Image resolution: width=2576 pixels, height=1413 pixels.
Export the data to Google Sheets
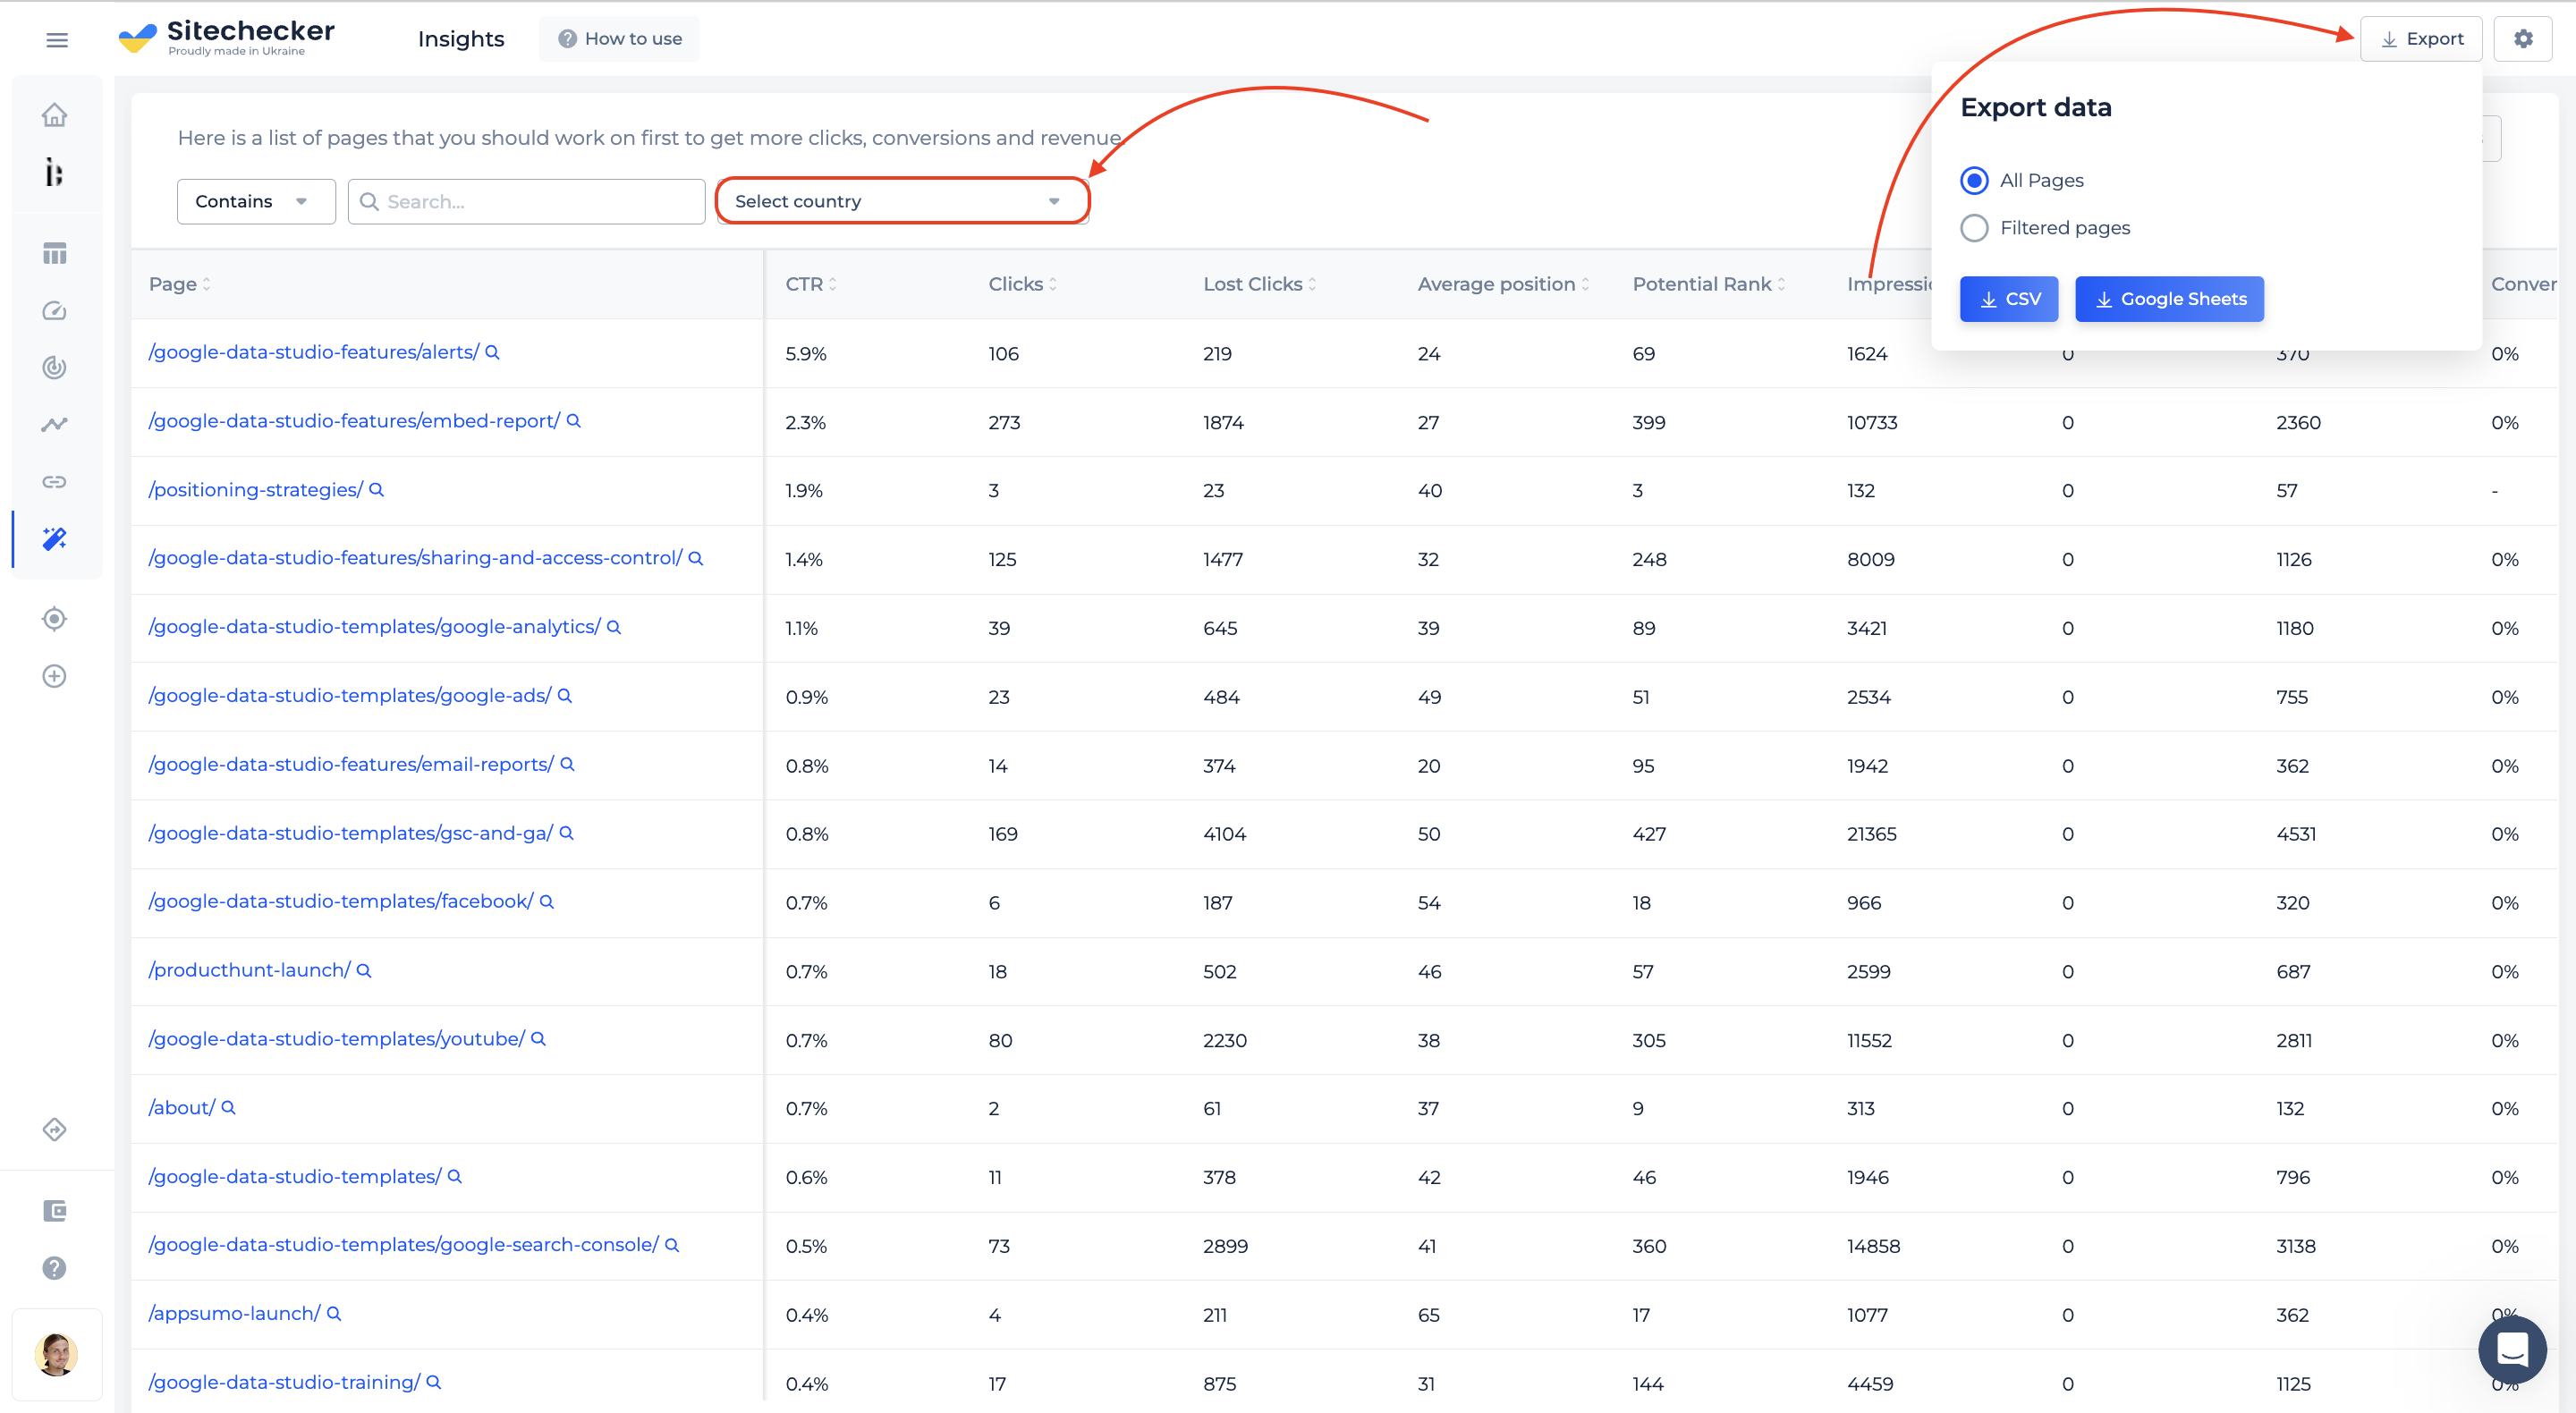tap(2169, 299)
